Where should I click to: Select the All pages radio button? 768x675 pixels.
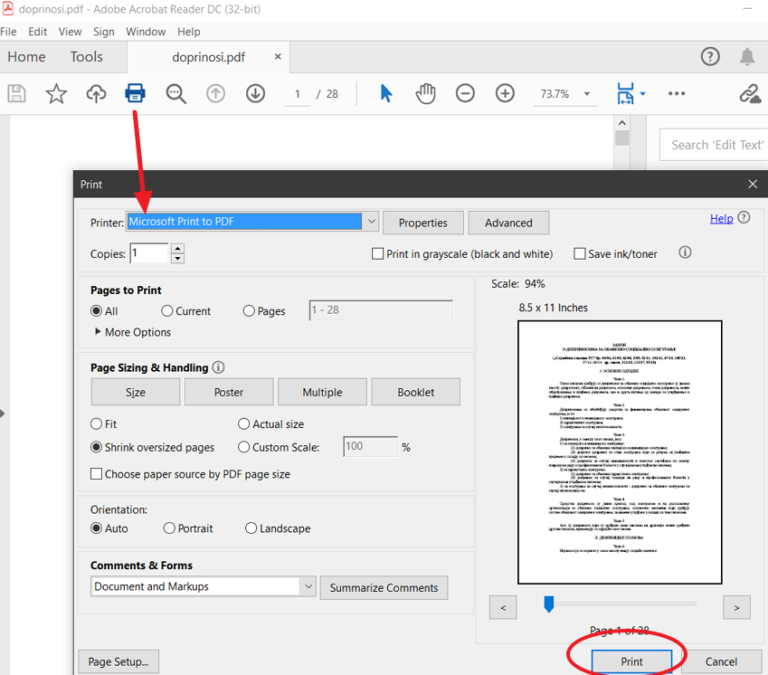tap(96, 311)
